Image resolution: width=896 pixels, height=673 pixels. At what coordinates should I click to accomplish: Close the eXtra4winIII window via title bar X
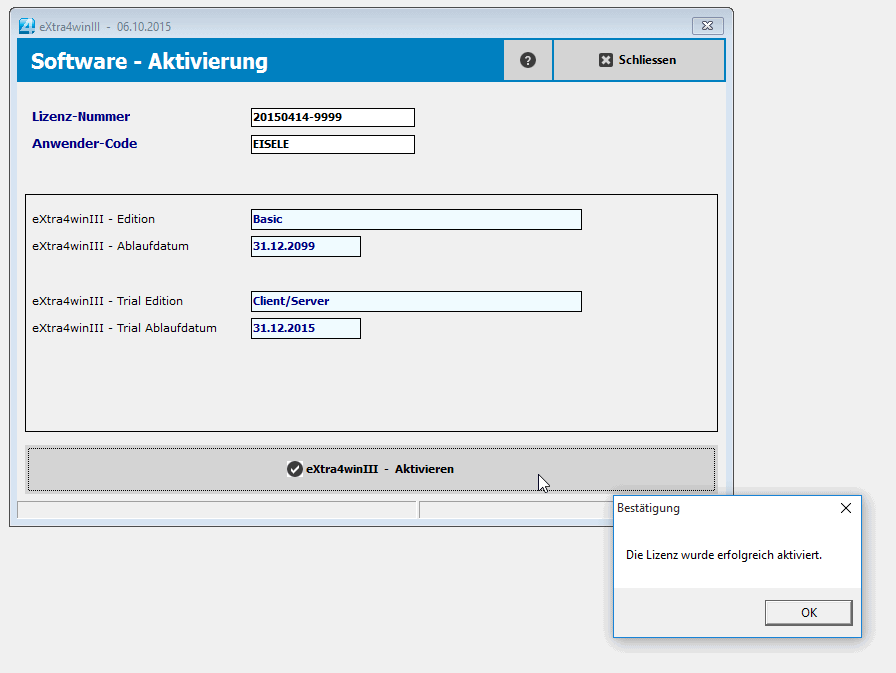tap(707, 26)
